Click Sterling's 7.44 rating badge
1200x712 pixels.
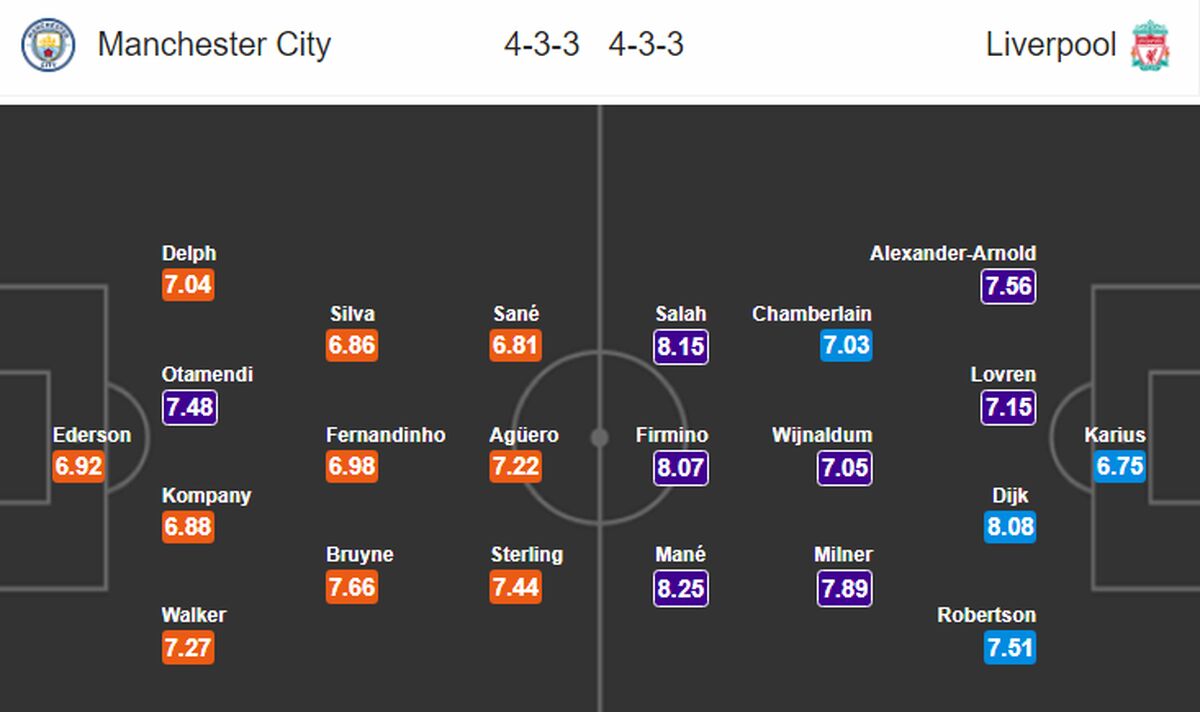pos(516,588)
